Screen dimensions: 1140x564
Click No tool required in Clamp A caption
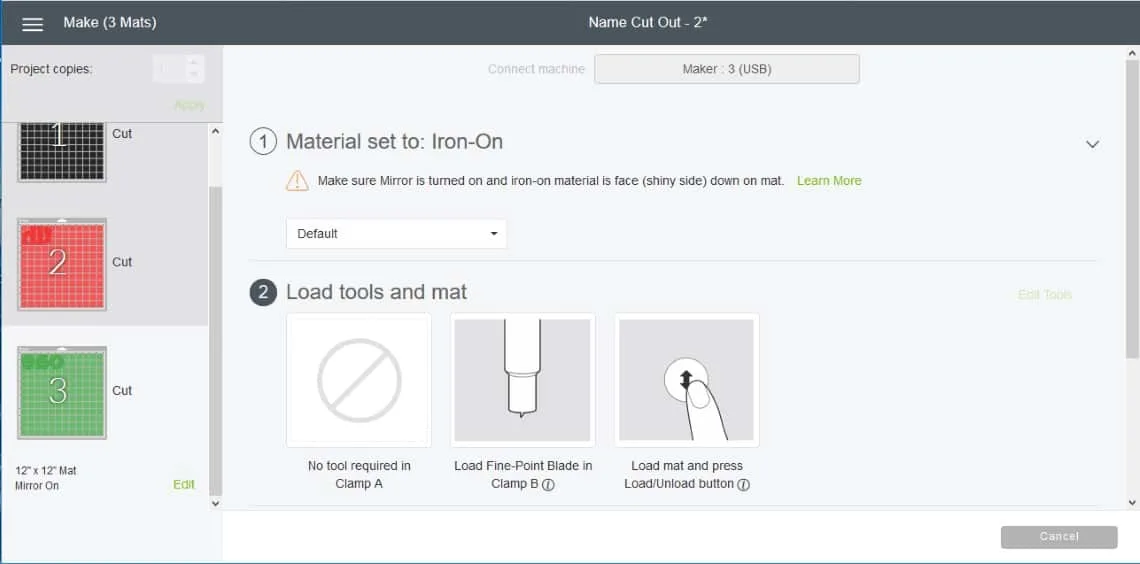coord(359,474)
